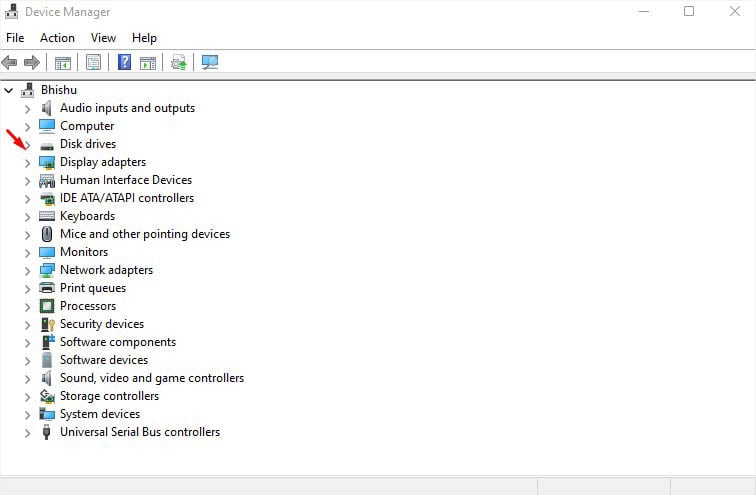Viewport: 756px width, 495px height.
Task: Click the Device Manager title bar icon
Action: (11, 12)
